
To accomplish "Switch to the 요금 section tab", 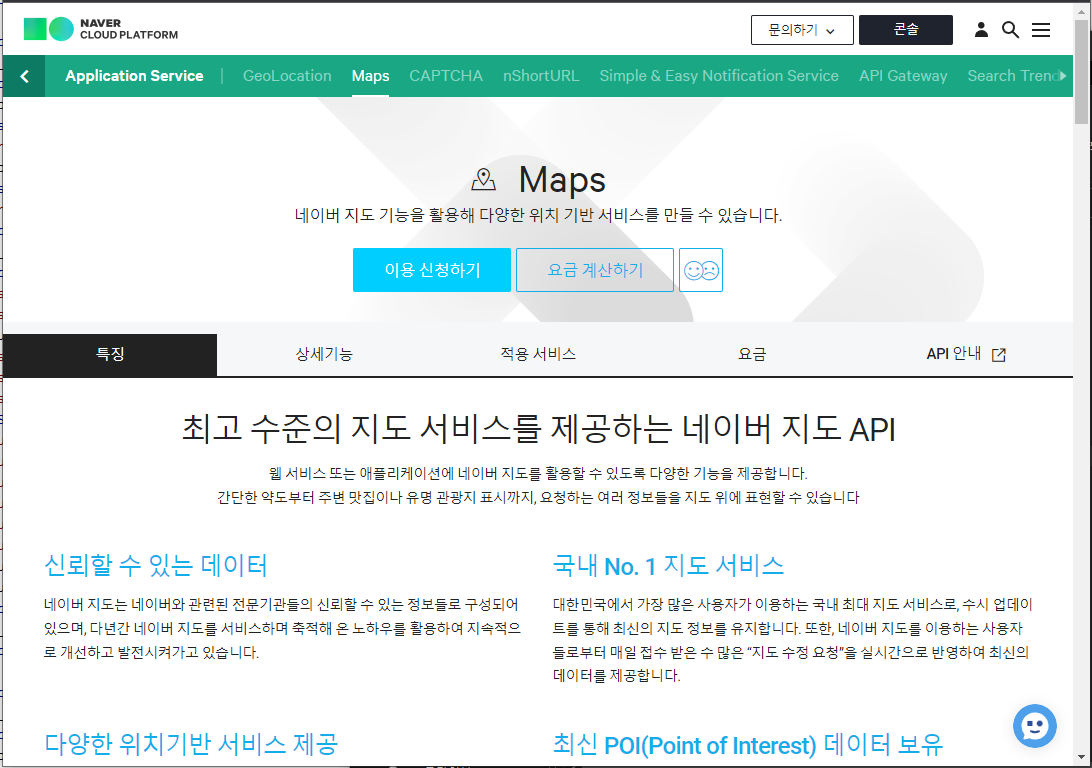I will 751,354.
